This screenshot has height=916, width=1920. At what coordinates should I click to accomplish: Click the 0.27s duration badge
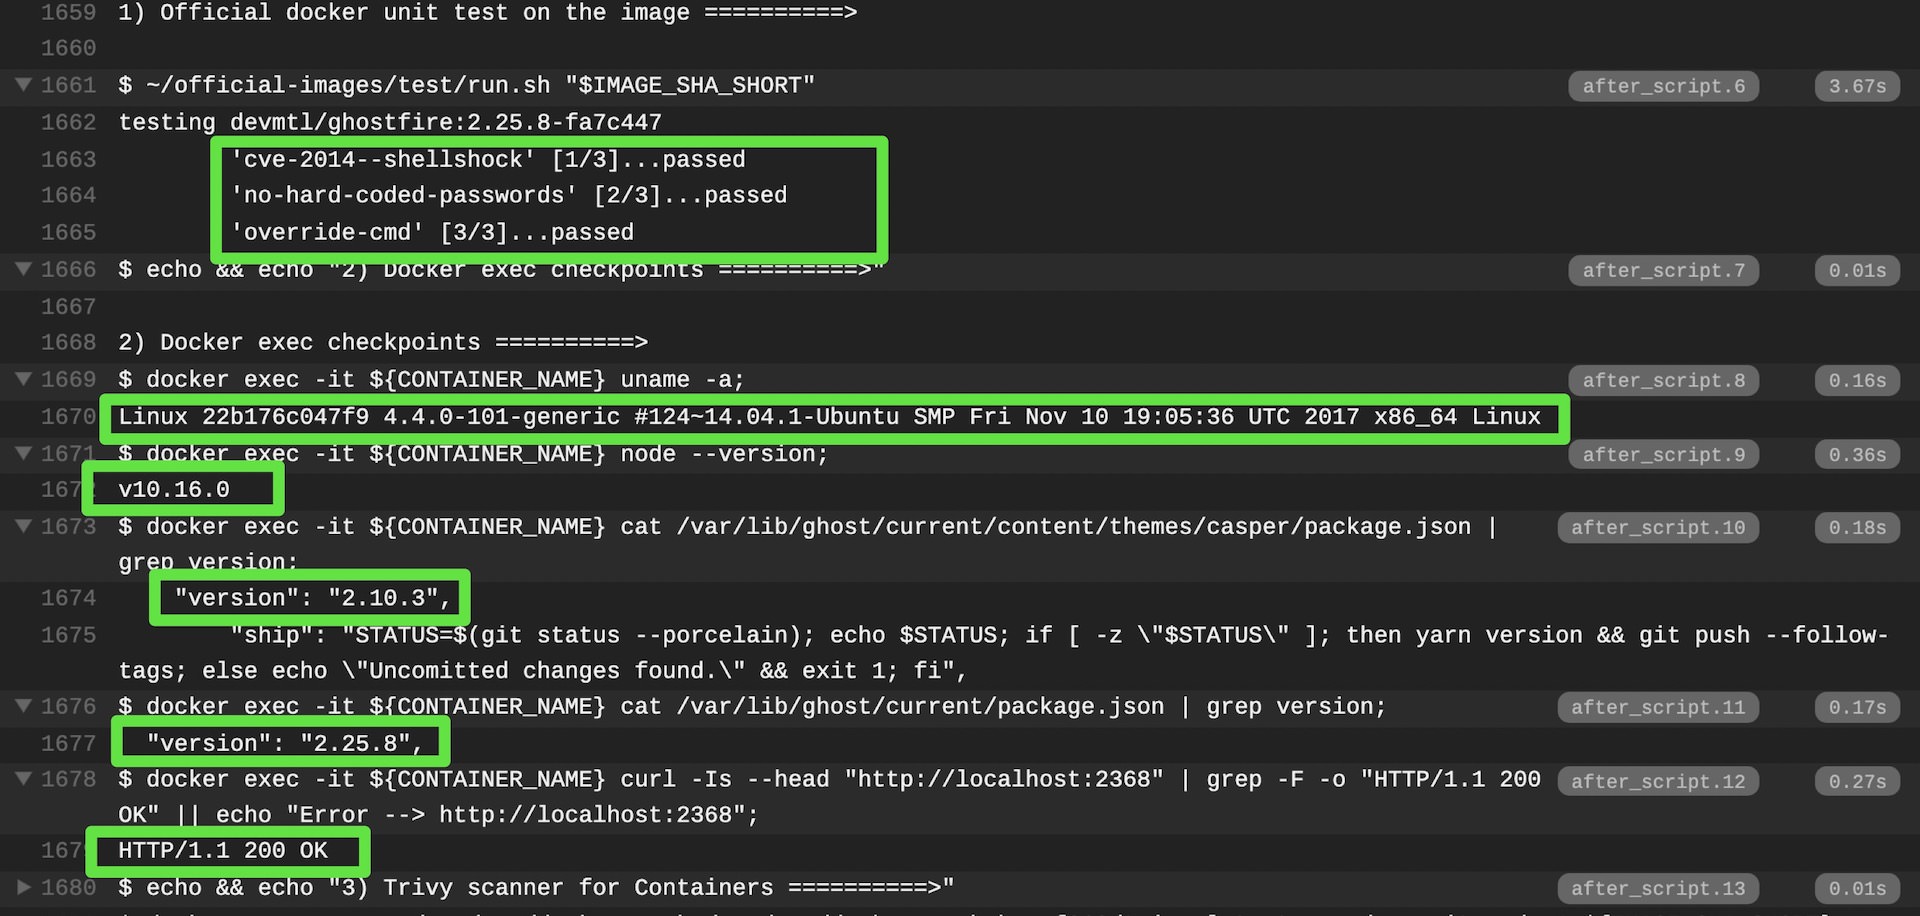point(1857,781)
